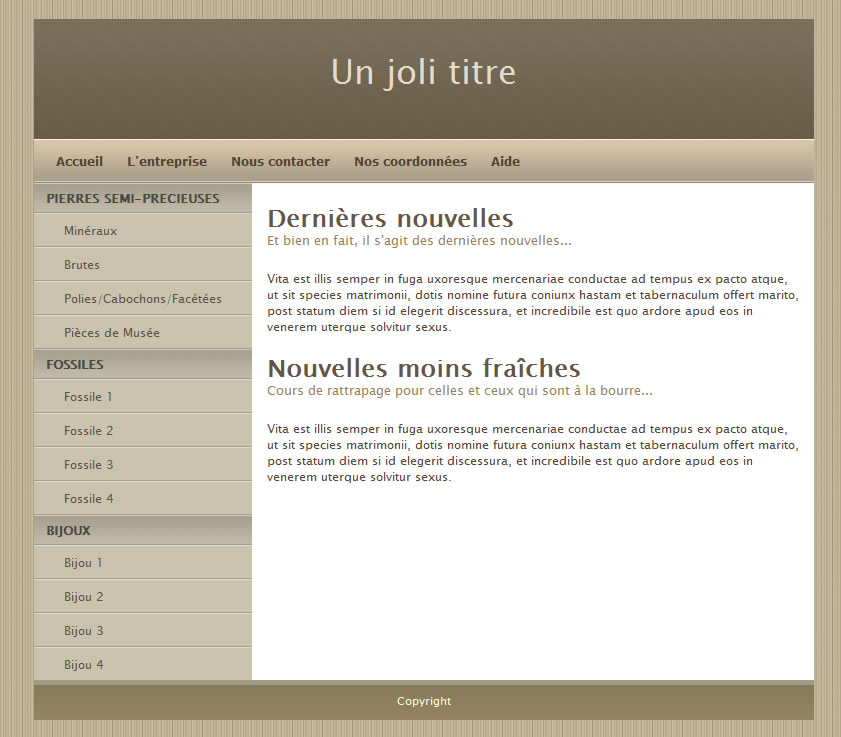Click the Fossile 4 link
The image size is (841, 737).
click(x=143, y=499)
